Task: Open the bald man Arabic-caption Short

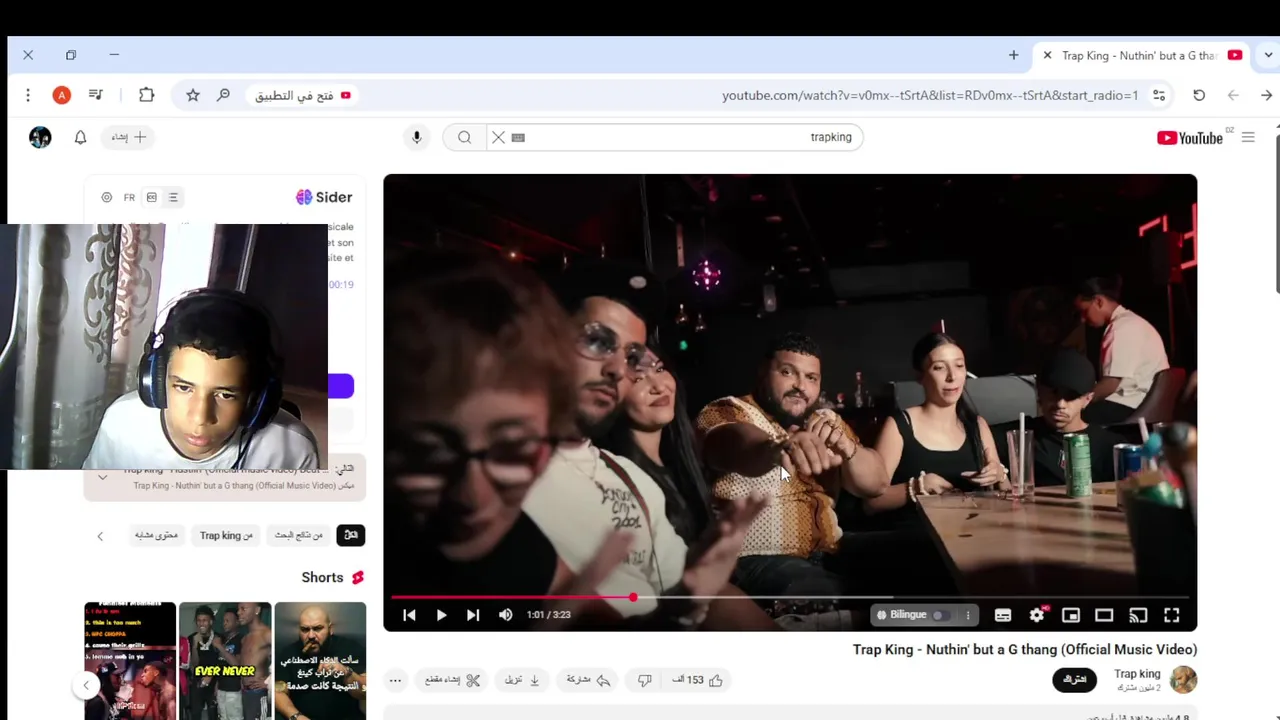Action: (x=320, y=660)
